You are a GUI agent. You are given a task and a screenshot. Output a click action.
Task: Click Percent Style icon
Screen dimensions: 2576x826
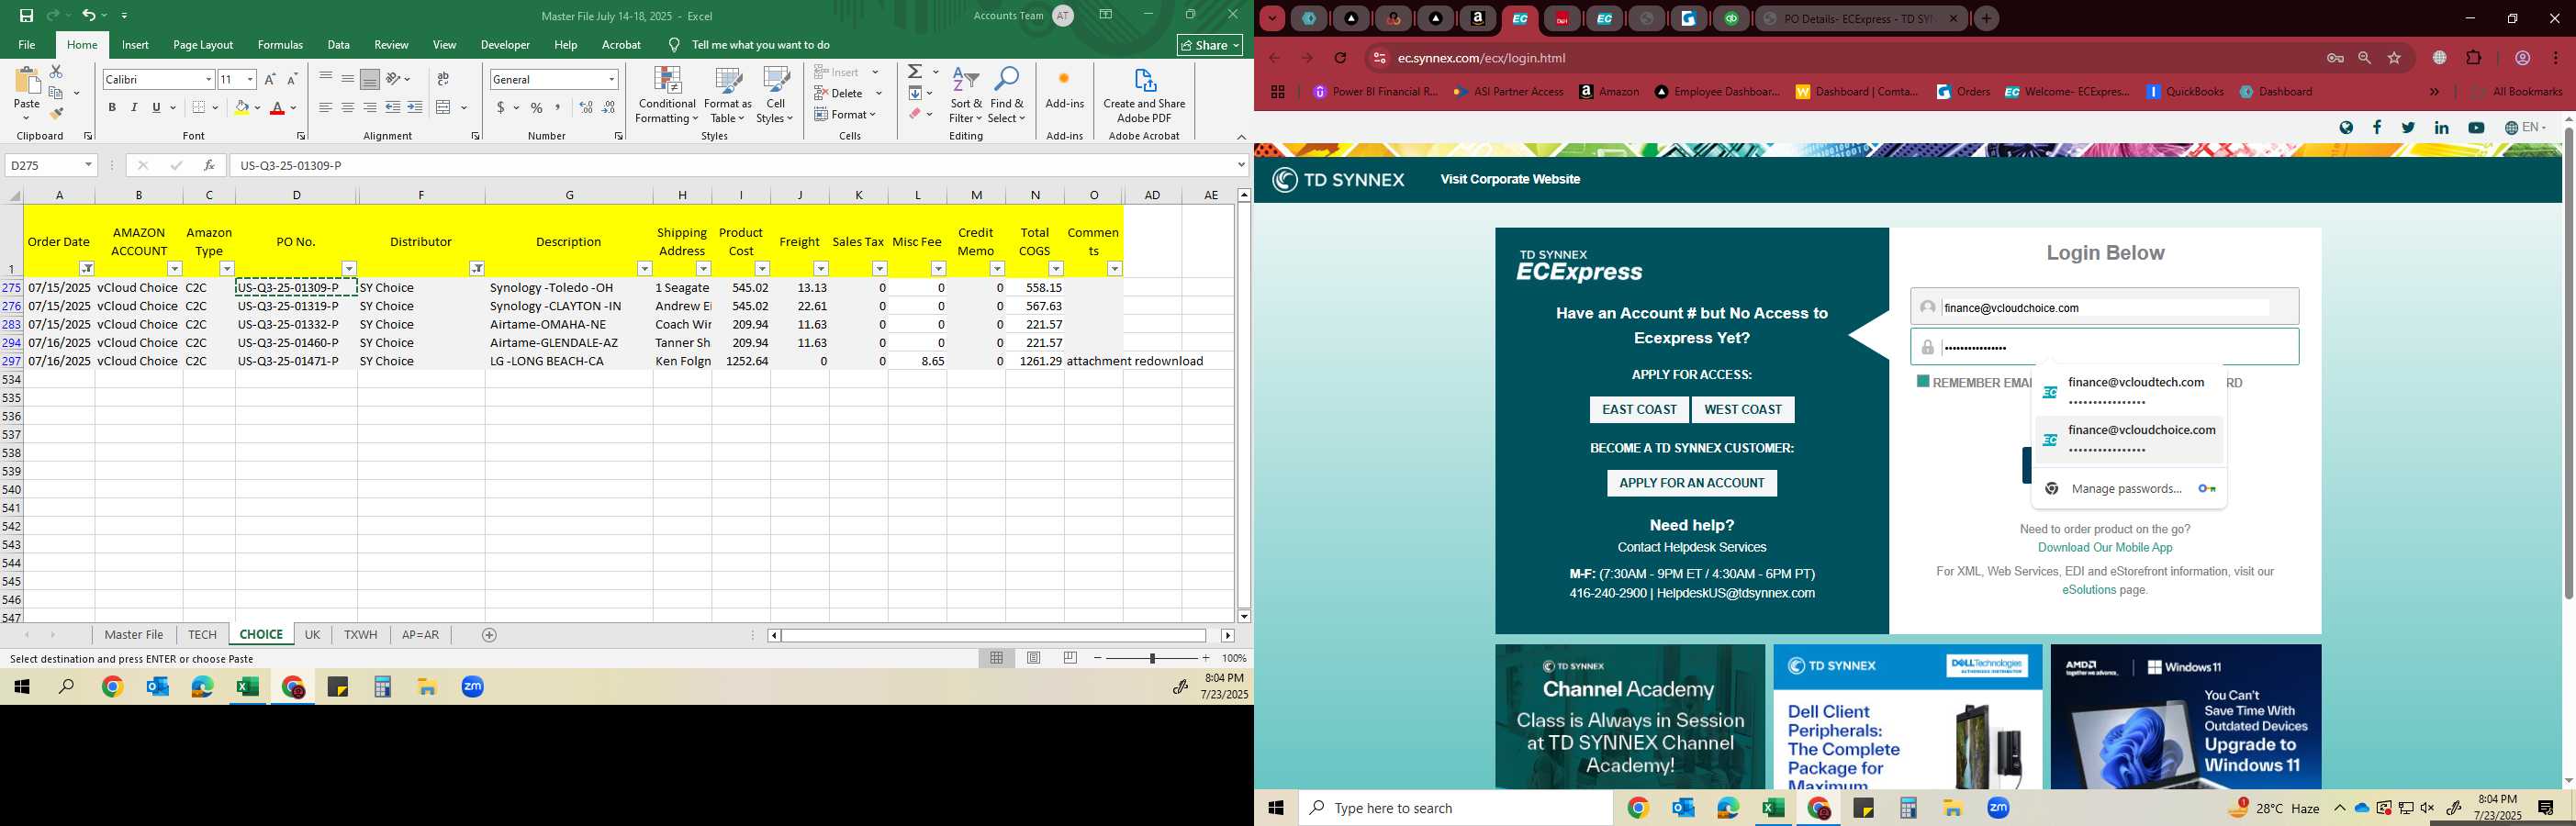click(x=537, y=108)
